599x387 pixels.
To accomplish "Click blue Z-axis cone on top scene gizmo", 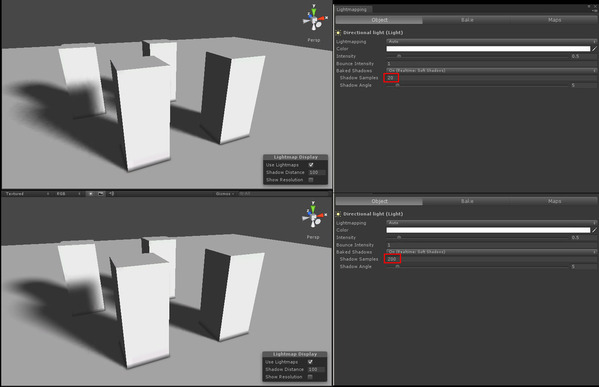I will (309, 16).
